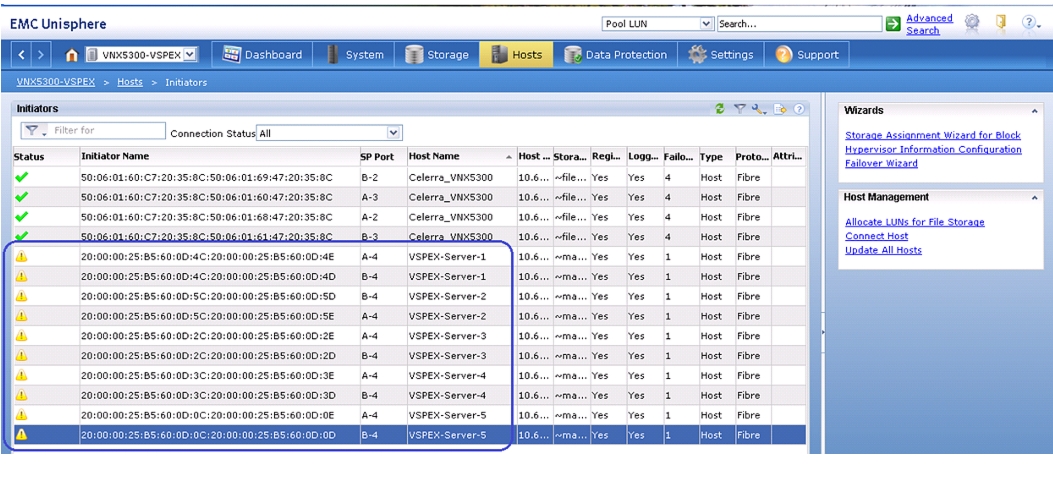
Task: Select initiator name ending 0D:3D
Action: [x=208, y=395]
